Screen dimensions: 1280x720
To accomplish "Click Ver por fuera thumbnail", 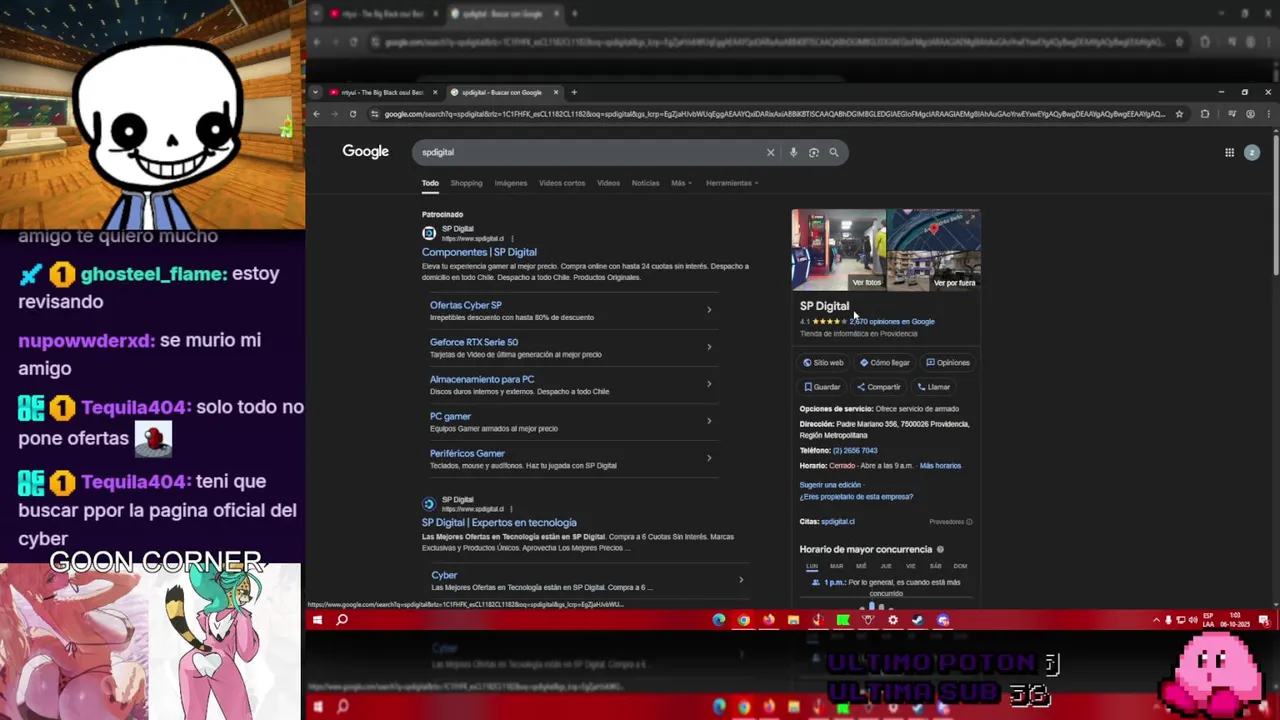I will pyautogui.click(x=954, y=283).
